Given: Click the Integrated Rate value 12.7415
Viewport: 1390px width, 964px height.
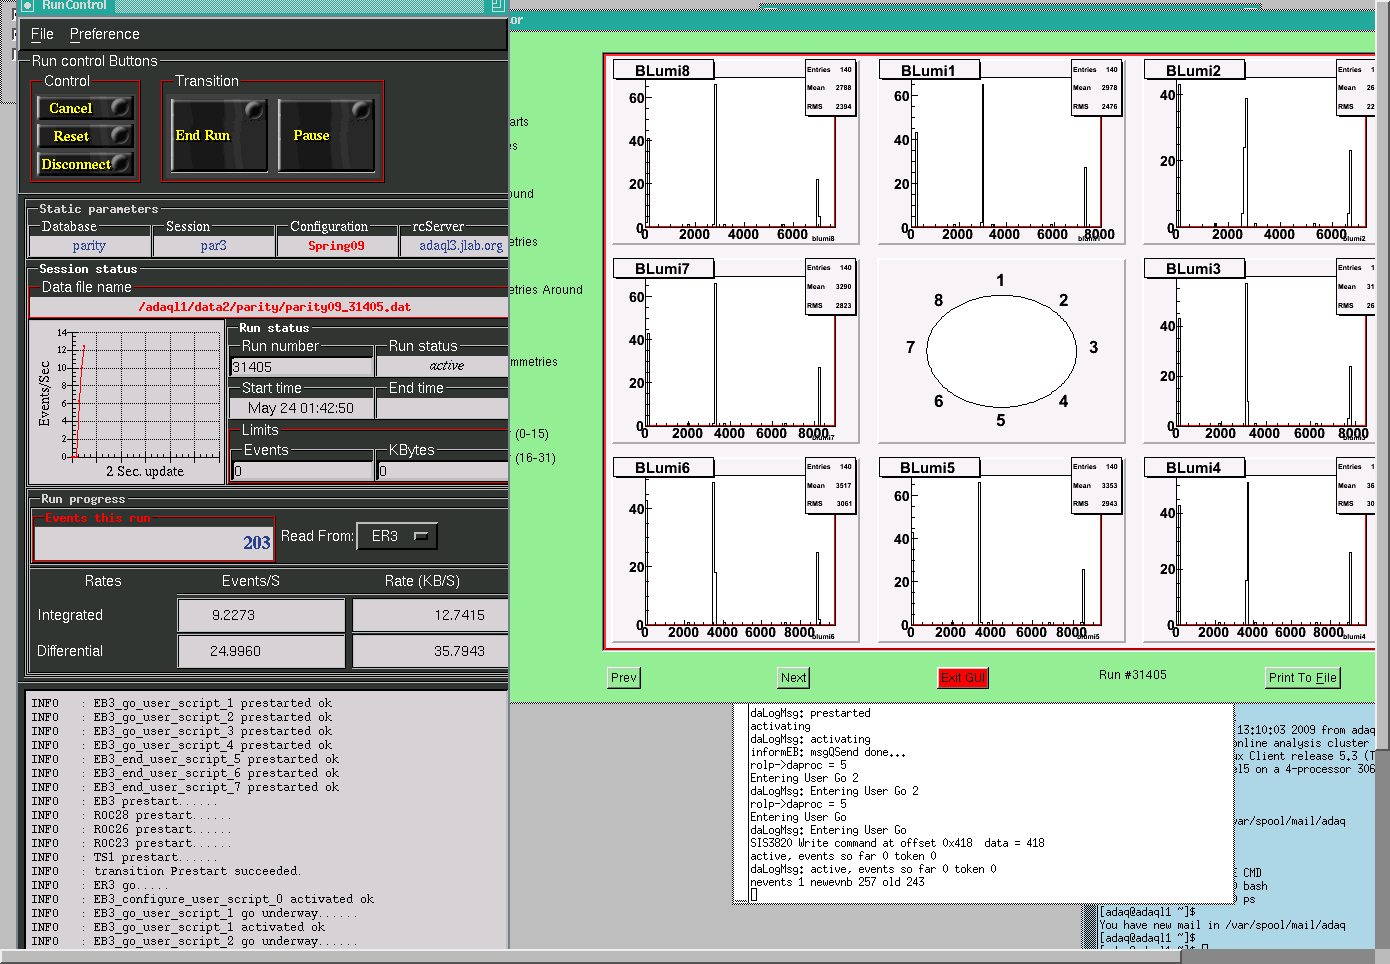Looking at the screenshot, I should 430,616.
